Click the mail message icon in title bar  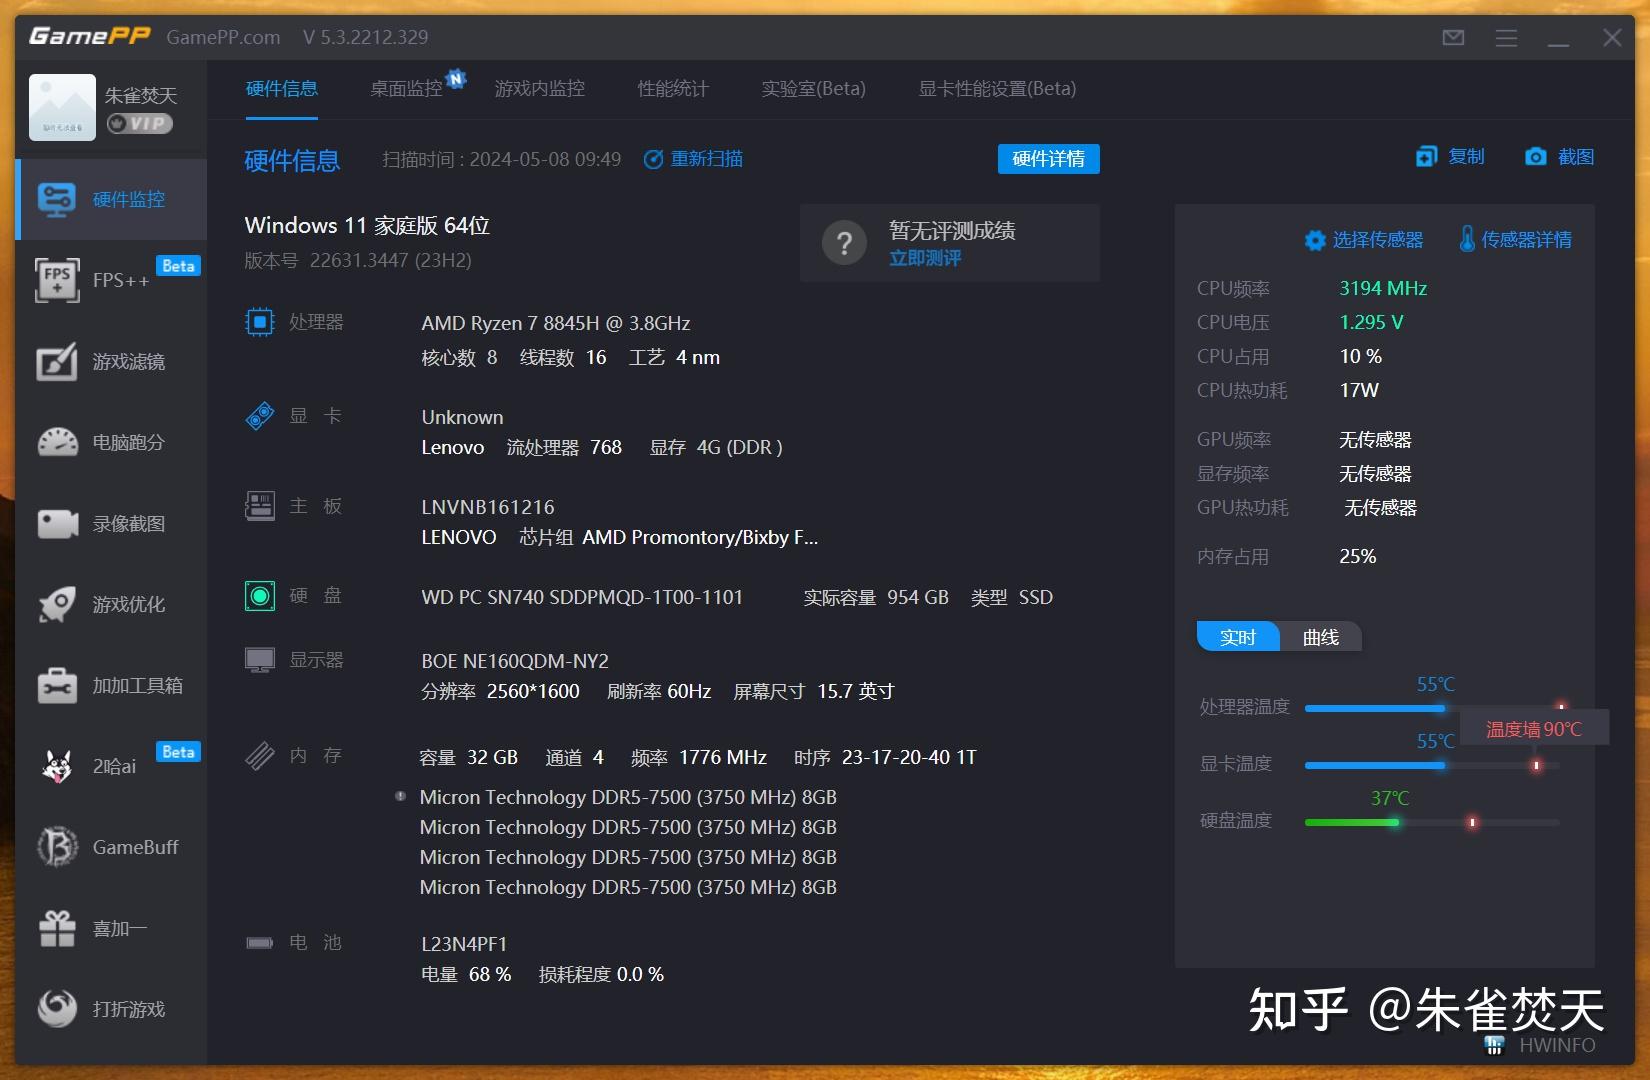point(1453,38)
